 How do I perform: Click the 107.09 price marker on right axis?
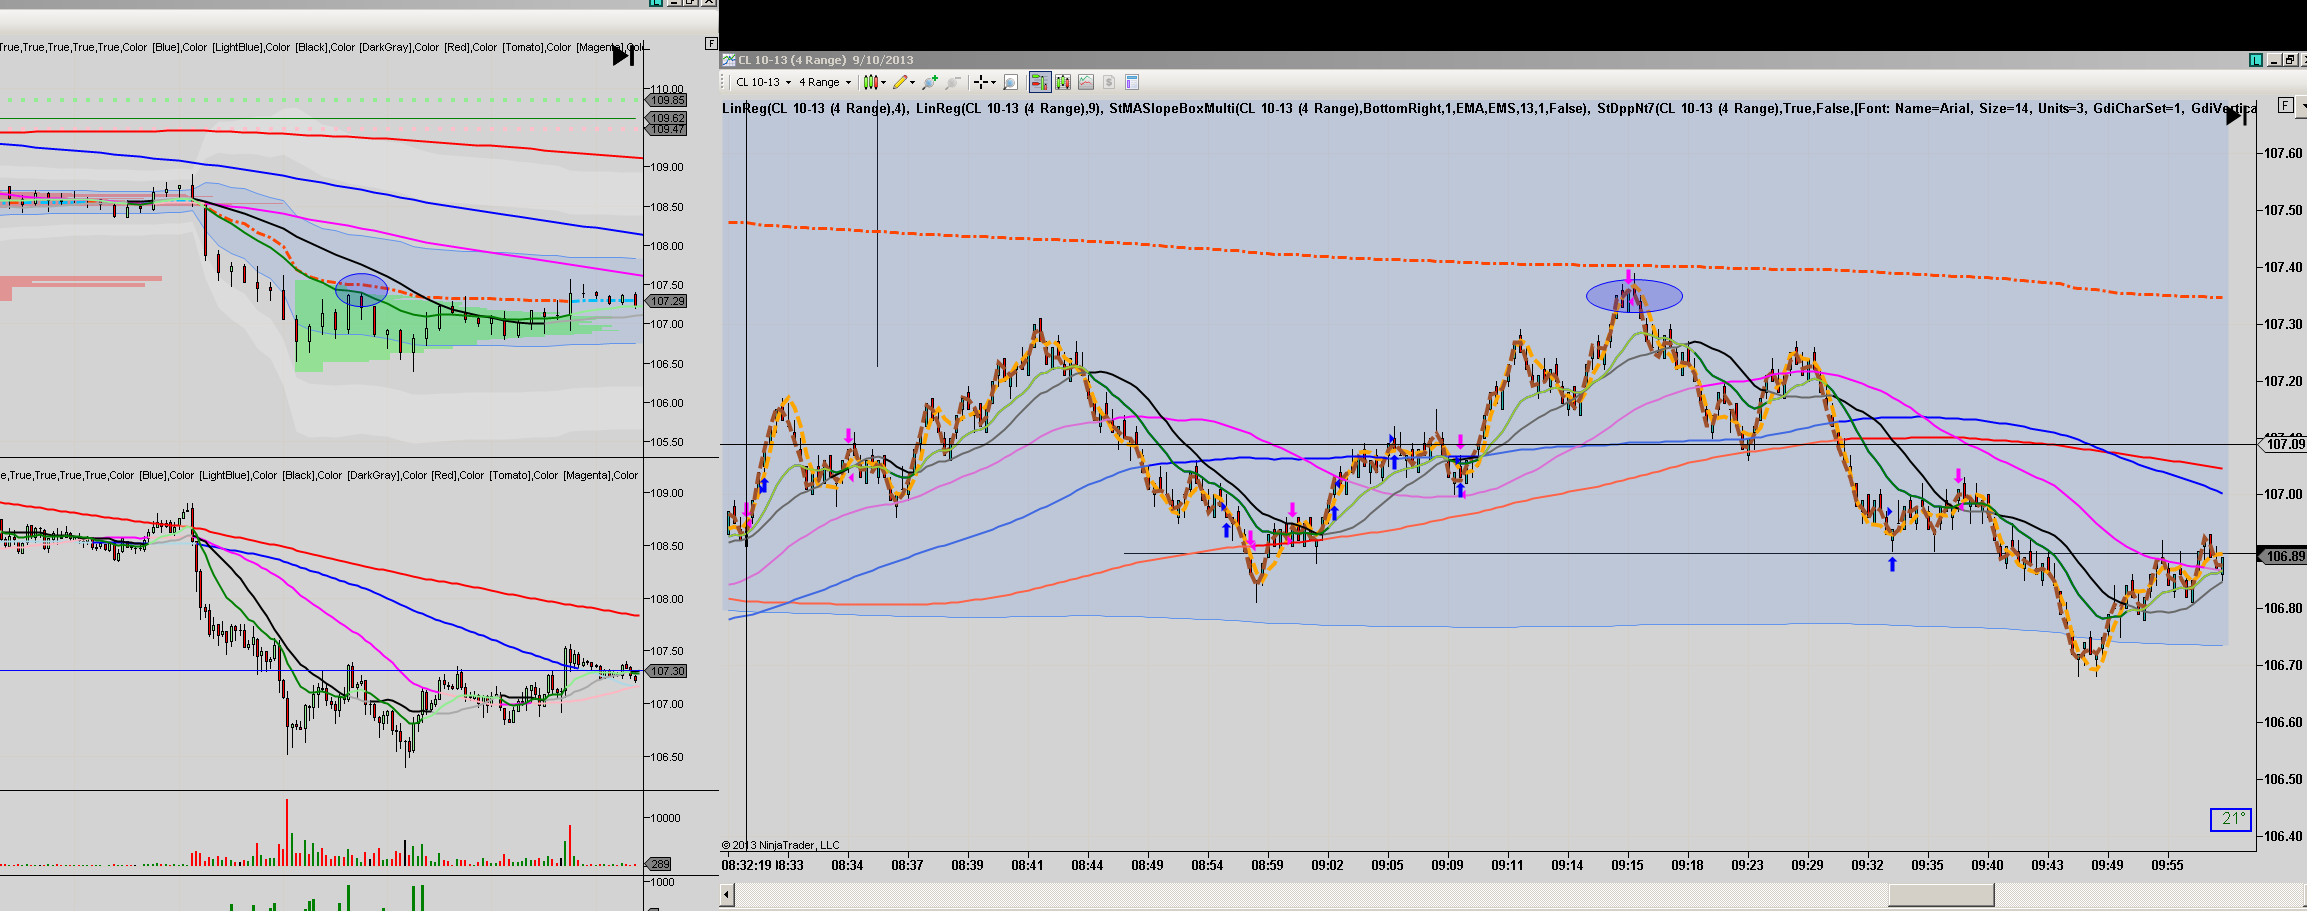point(2283,444)
